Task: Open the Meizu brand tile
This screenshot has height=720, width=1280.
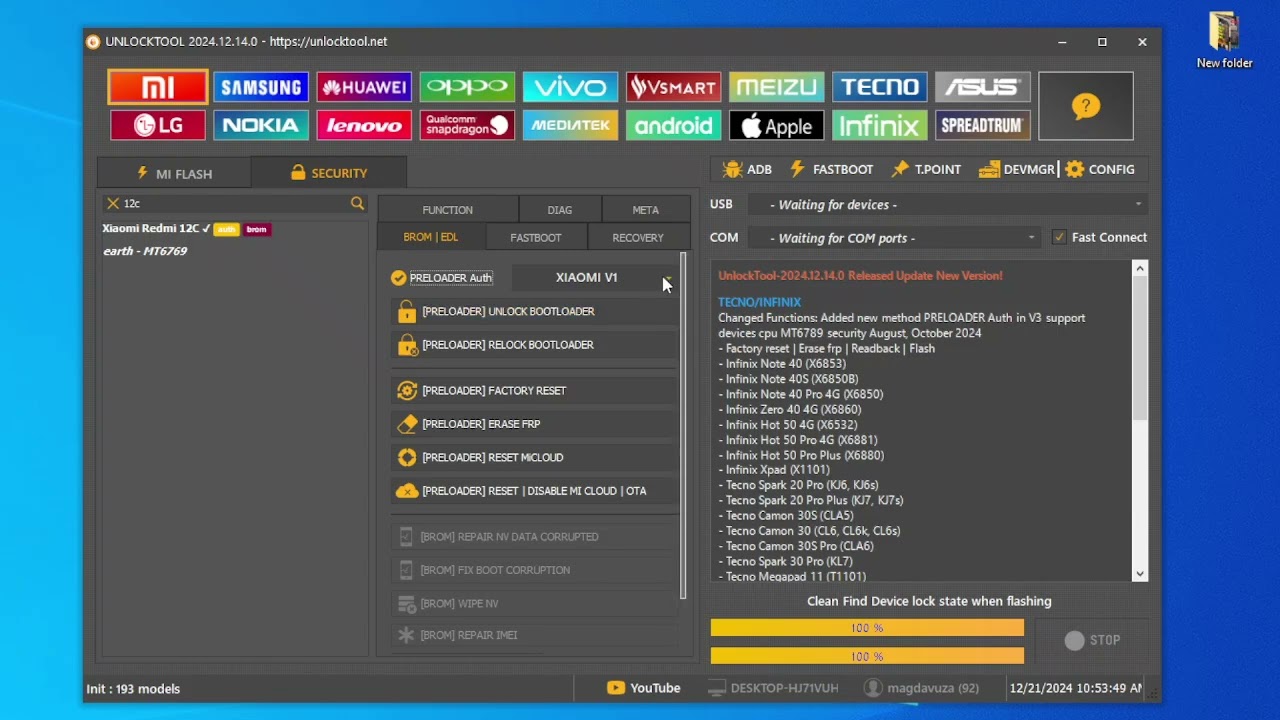Action: click(x=776, y=87)
